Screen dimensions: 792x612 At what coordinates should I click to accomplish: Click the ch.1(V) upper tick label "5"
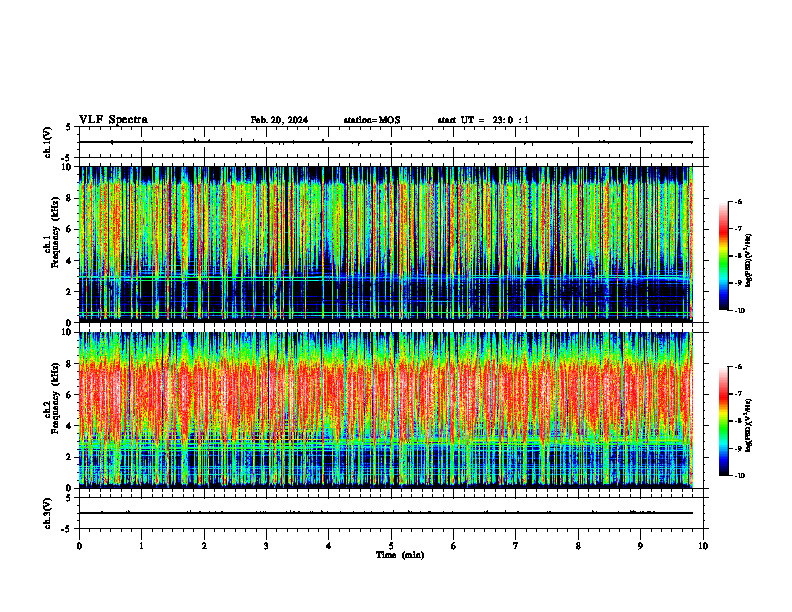(69, 128)
